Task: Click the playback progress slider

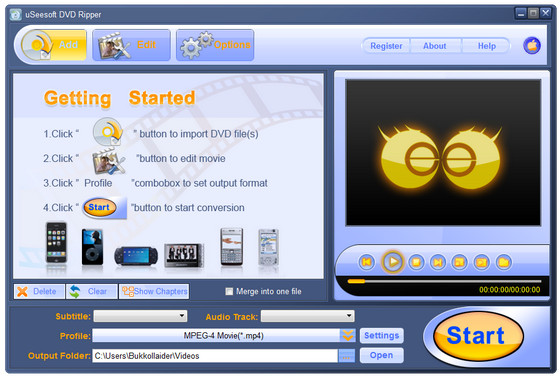Action: click(444, 281)
